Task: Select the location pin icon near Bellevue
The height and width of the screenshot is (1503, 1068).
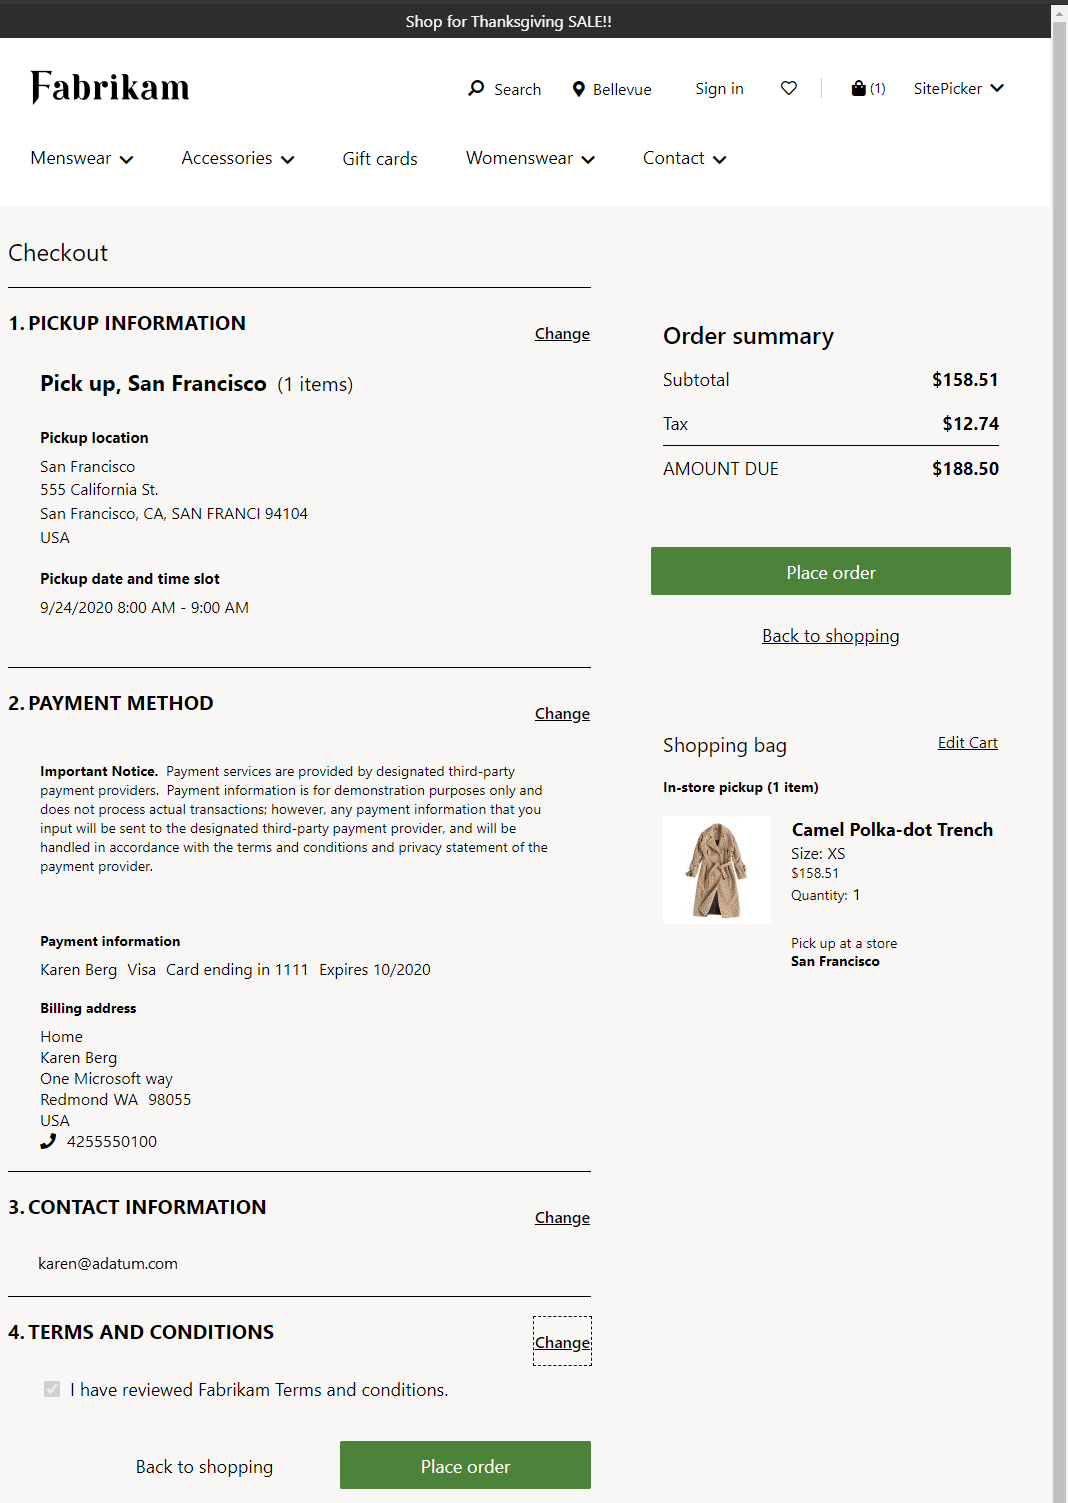Action: point(579,88)
